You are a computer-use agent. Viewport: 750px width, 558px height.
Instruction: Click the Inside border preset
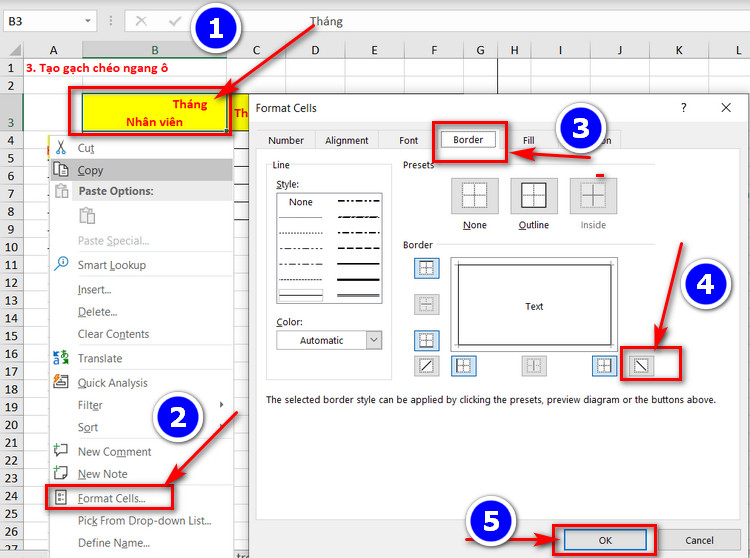593,196
